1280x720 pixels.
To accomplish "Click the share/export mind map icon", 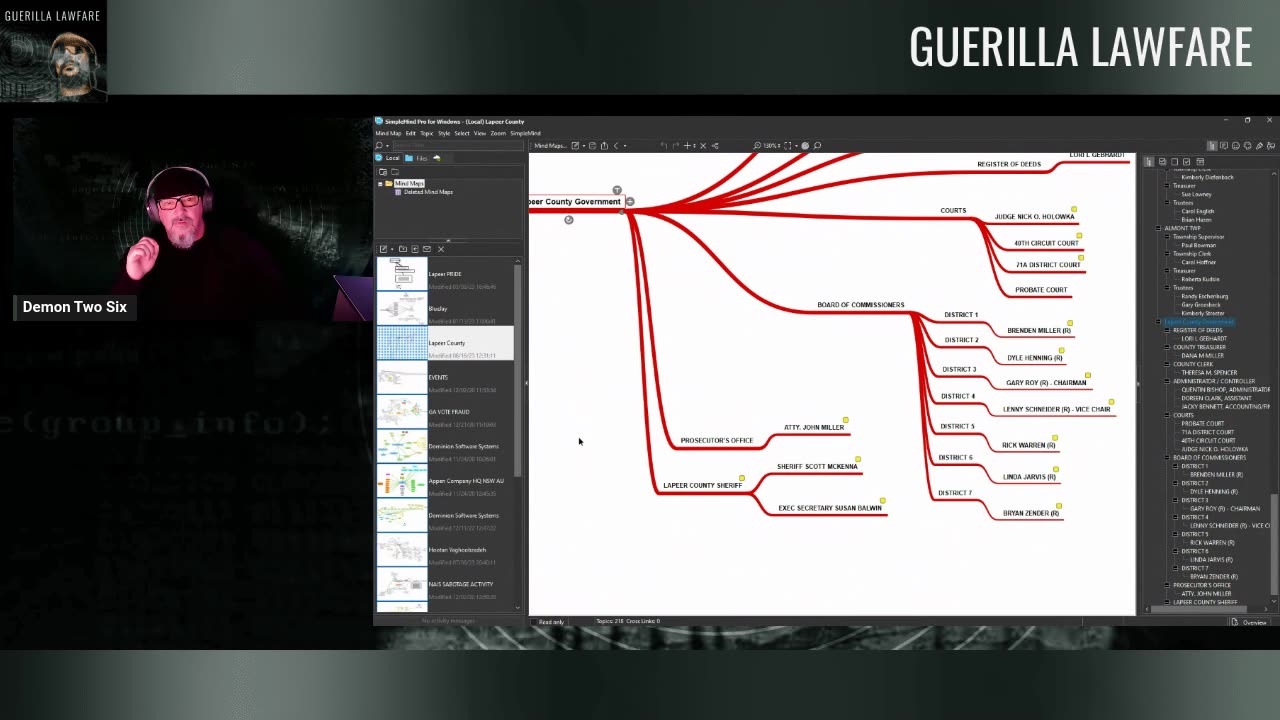I will click(604, 146).
